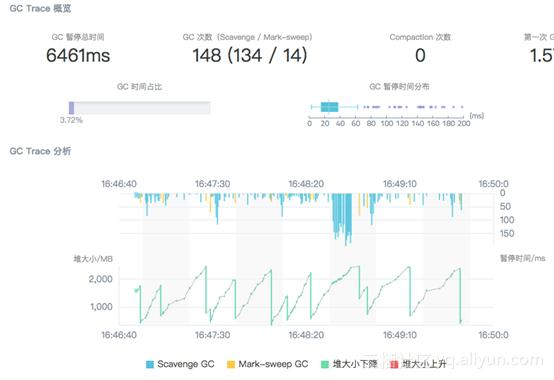Click the 16:47:30 label on top time axis
Screen dimensions: 554x380
click(212, 184)
